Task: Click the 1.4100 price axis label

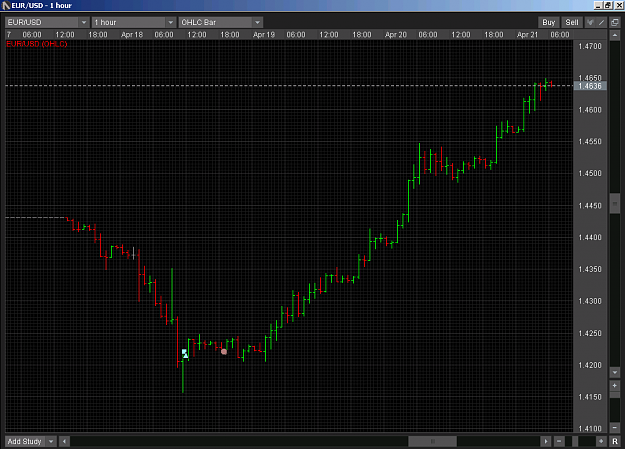Action: (590, 429)
